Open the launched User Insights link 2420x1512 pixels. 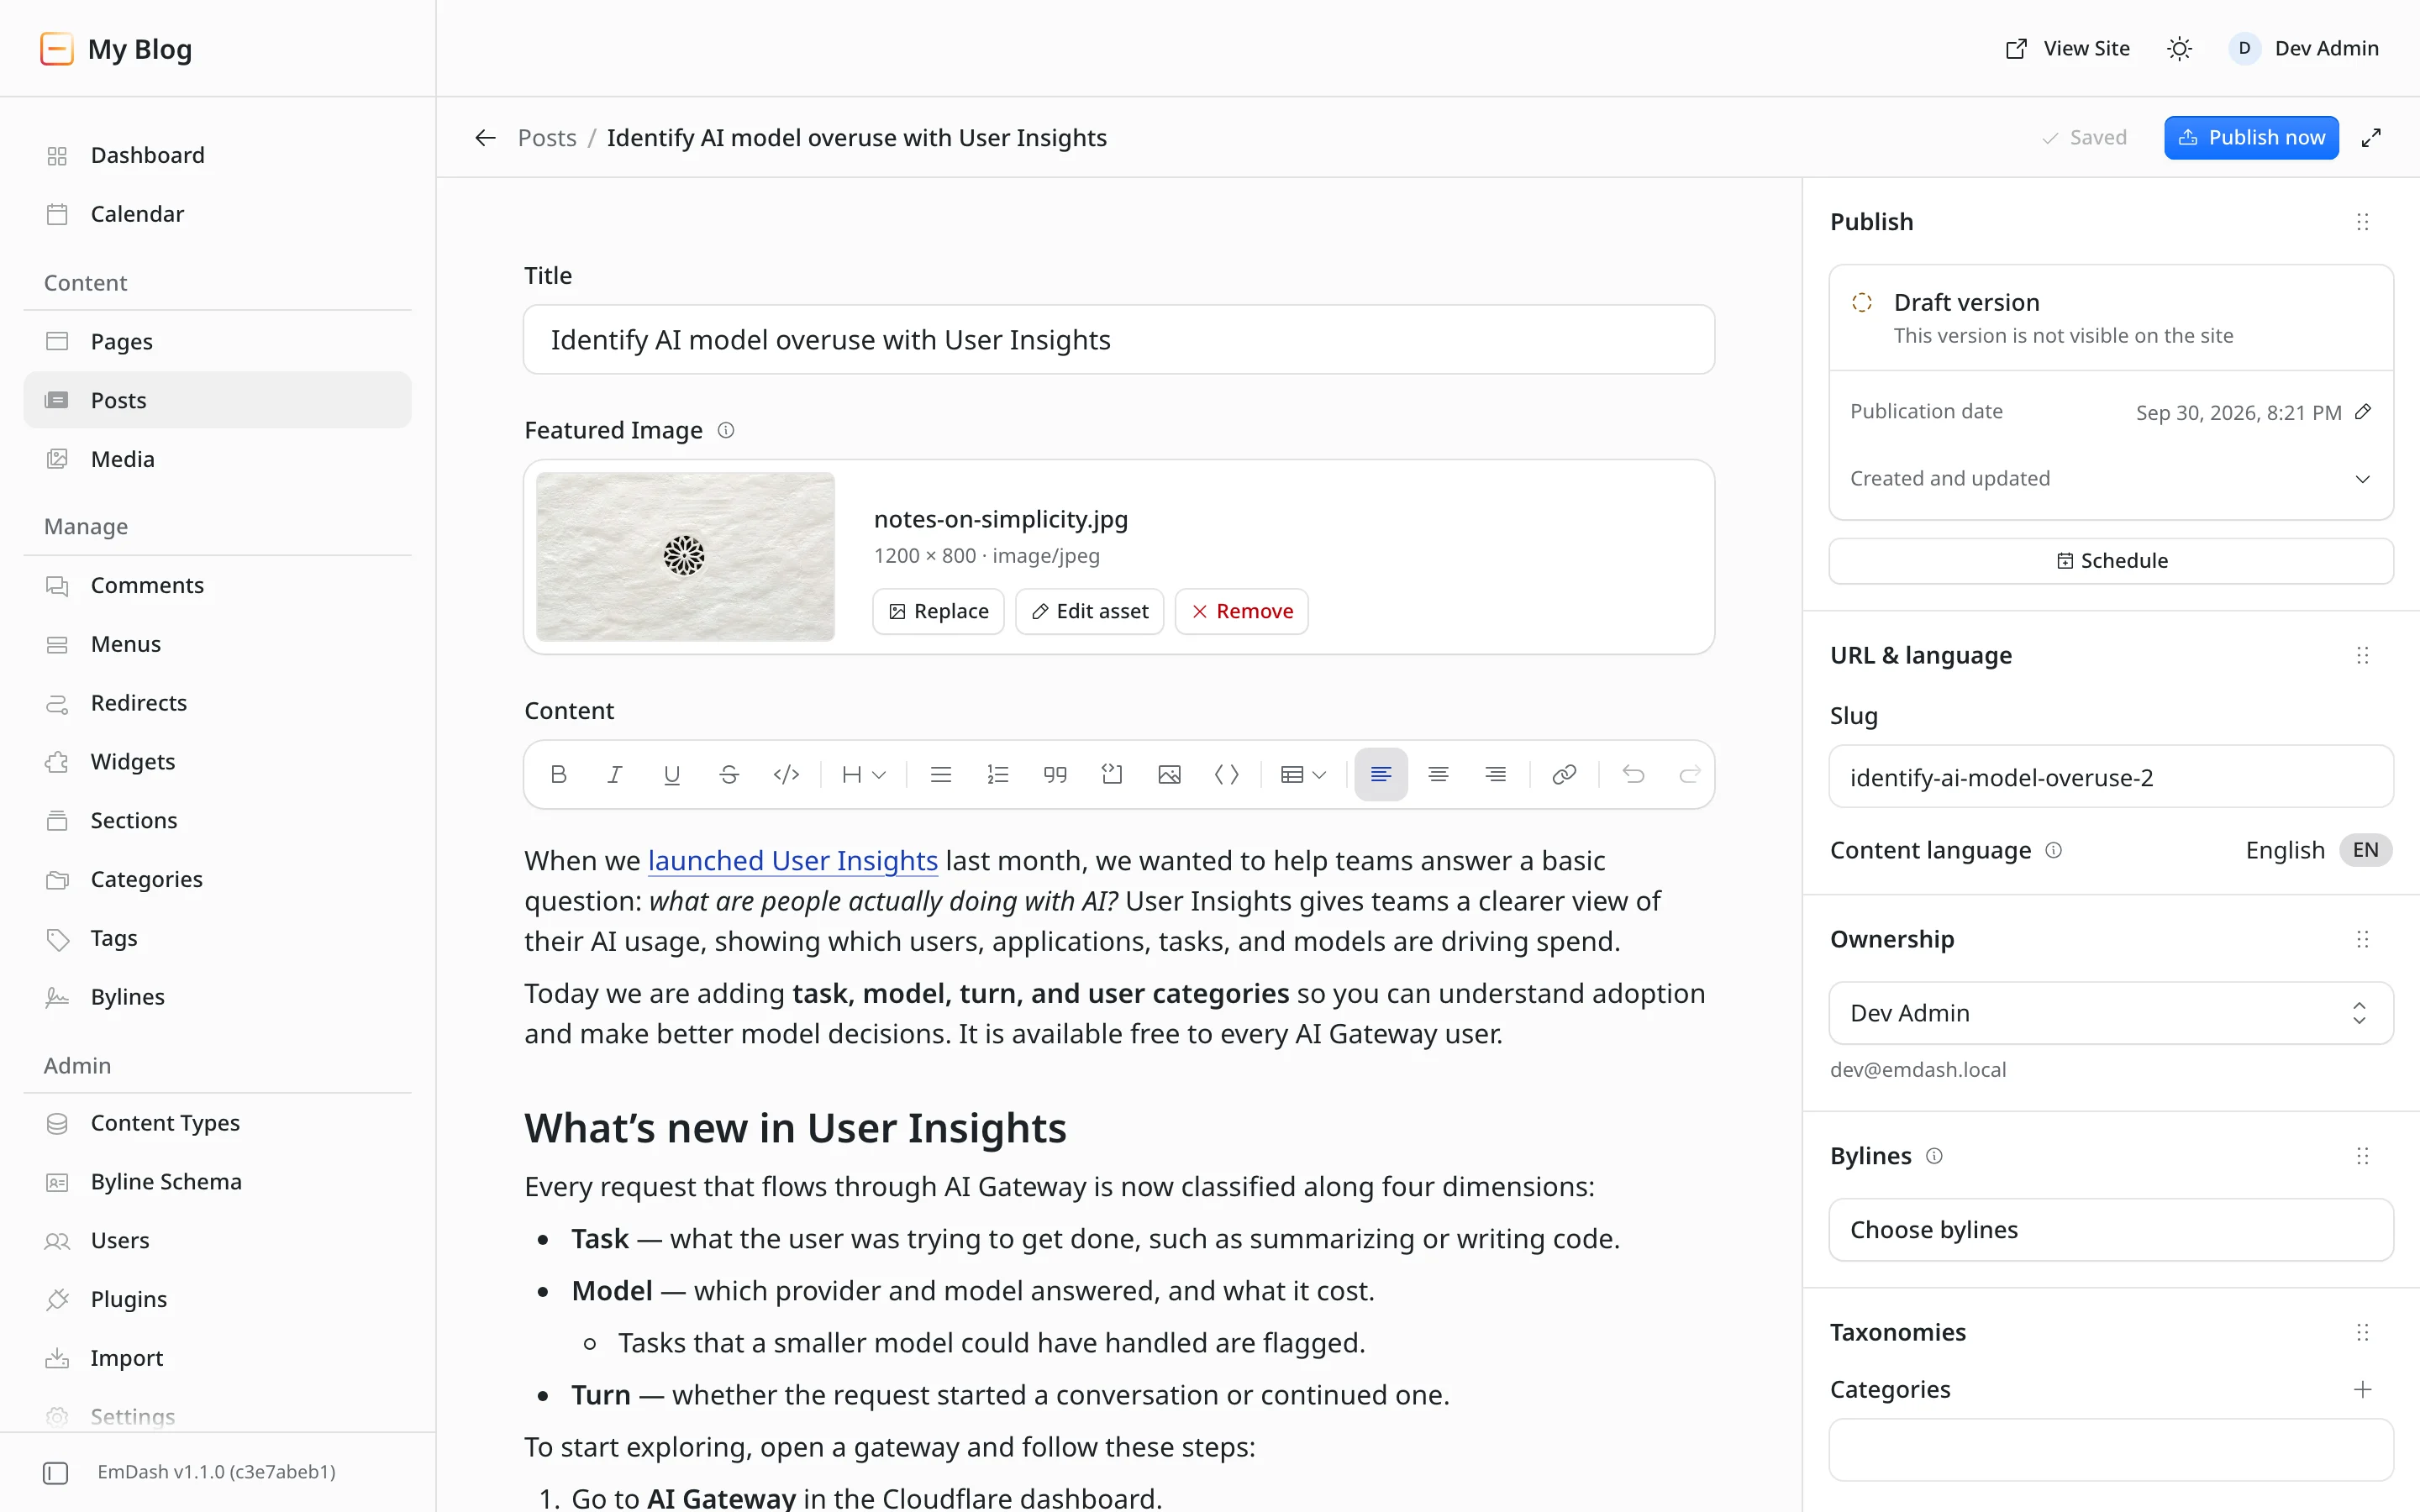coord(792,861)
